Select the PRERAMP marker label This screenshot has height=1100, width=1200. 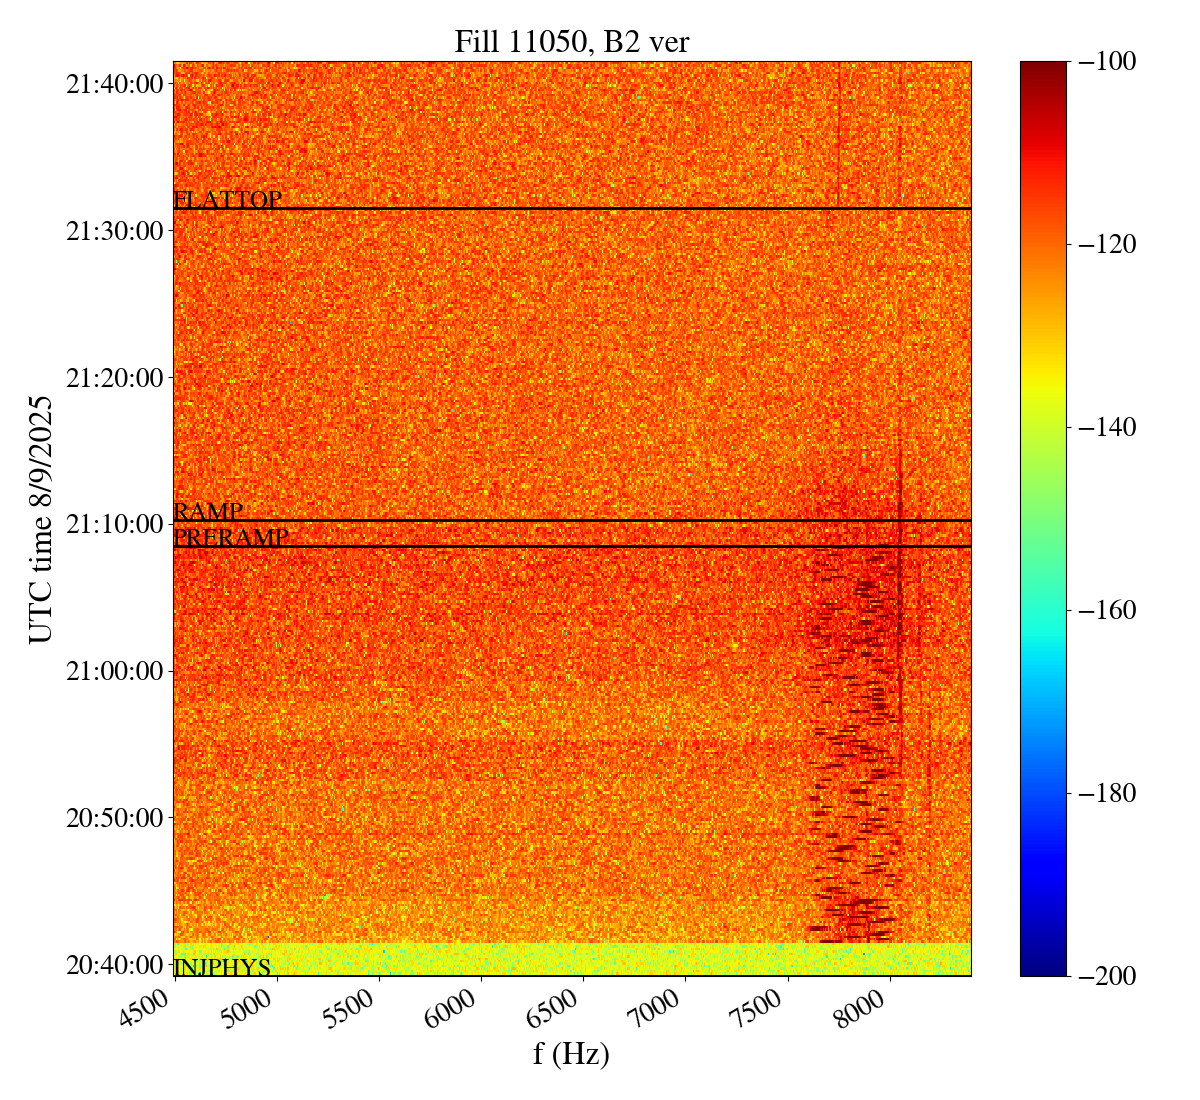231,538
